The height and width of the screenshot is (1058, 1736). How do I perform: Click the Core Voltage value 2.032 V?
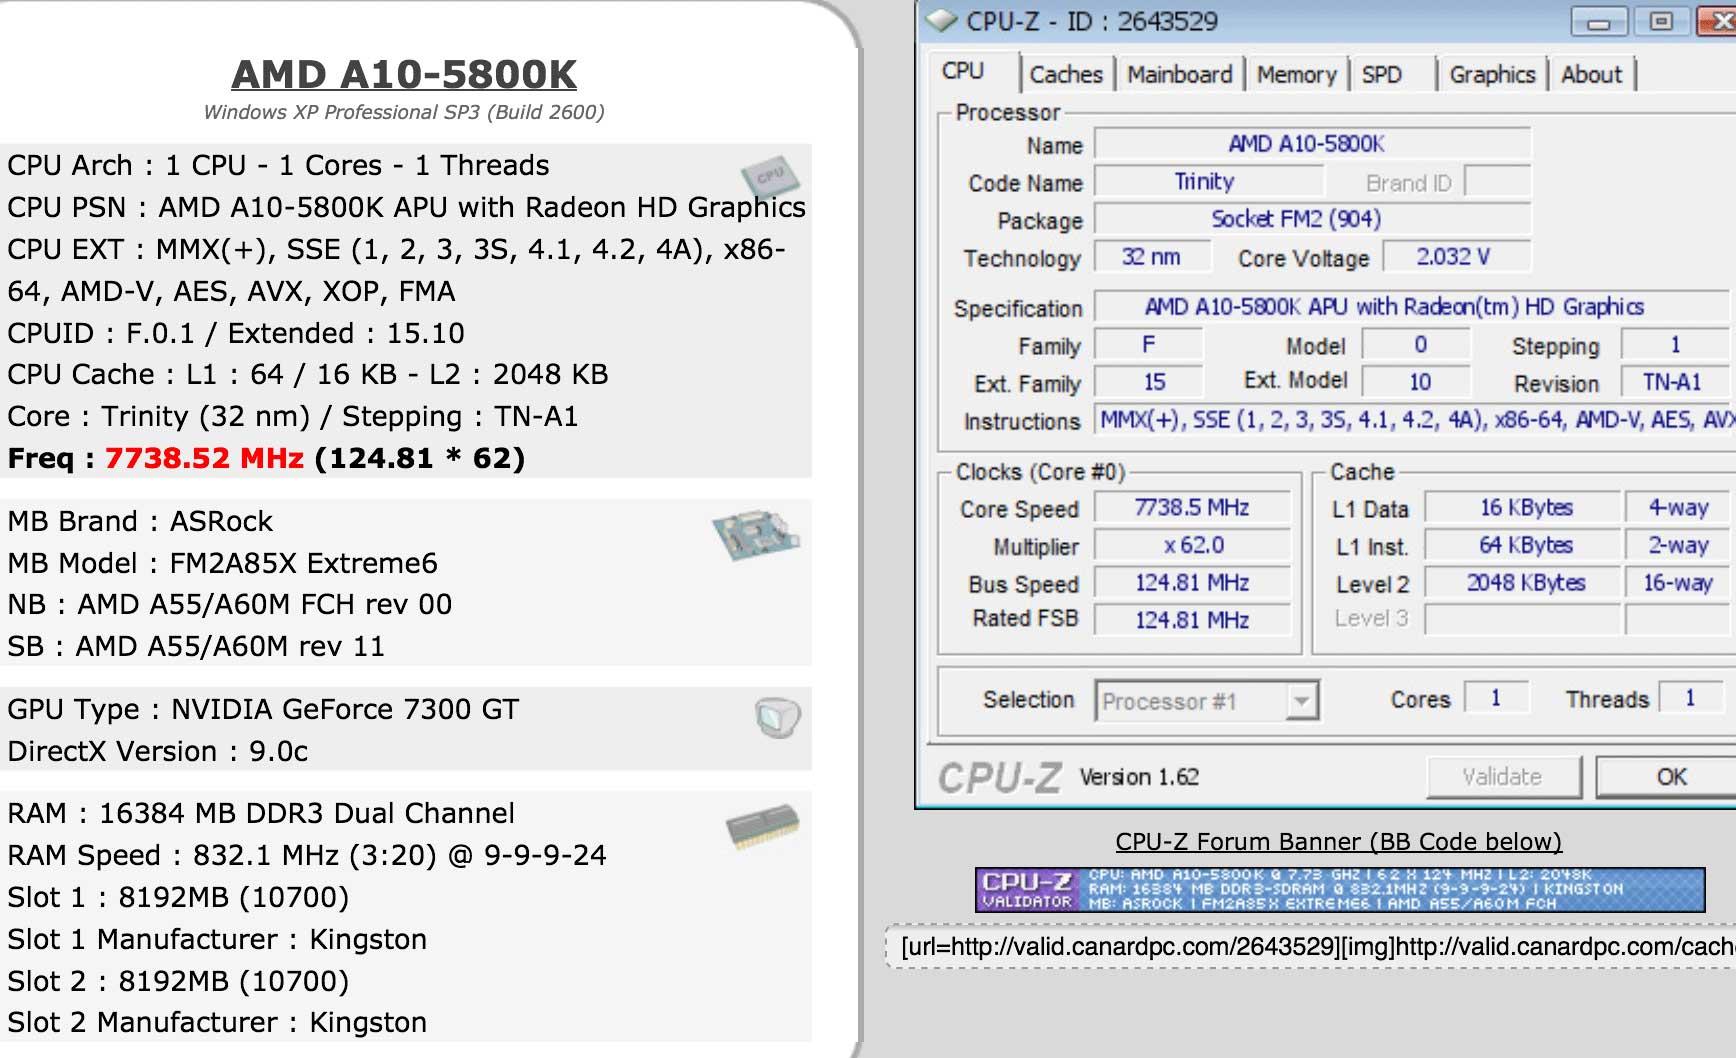(1456, 257)
